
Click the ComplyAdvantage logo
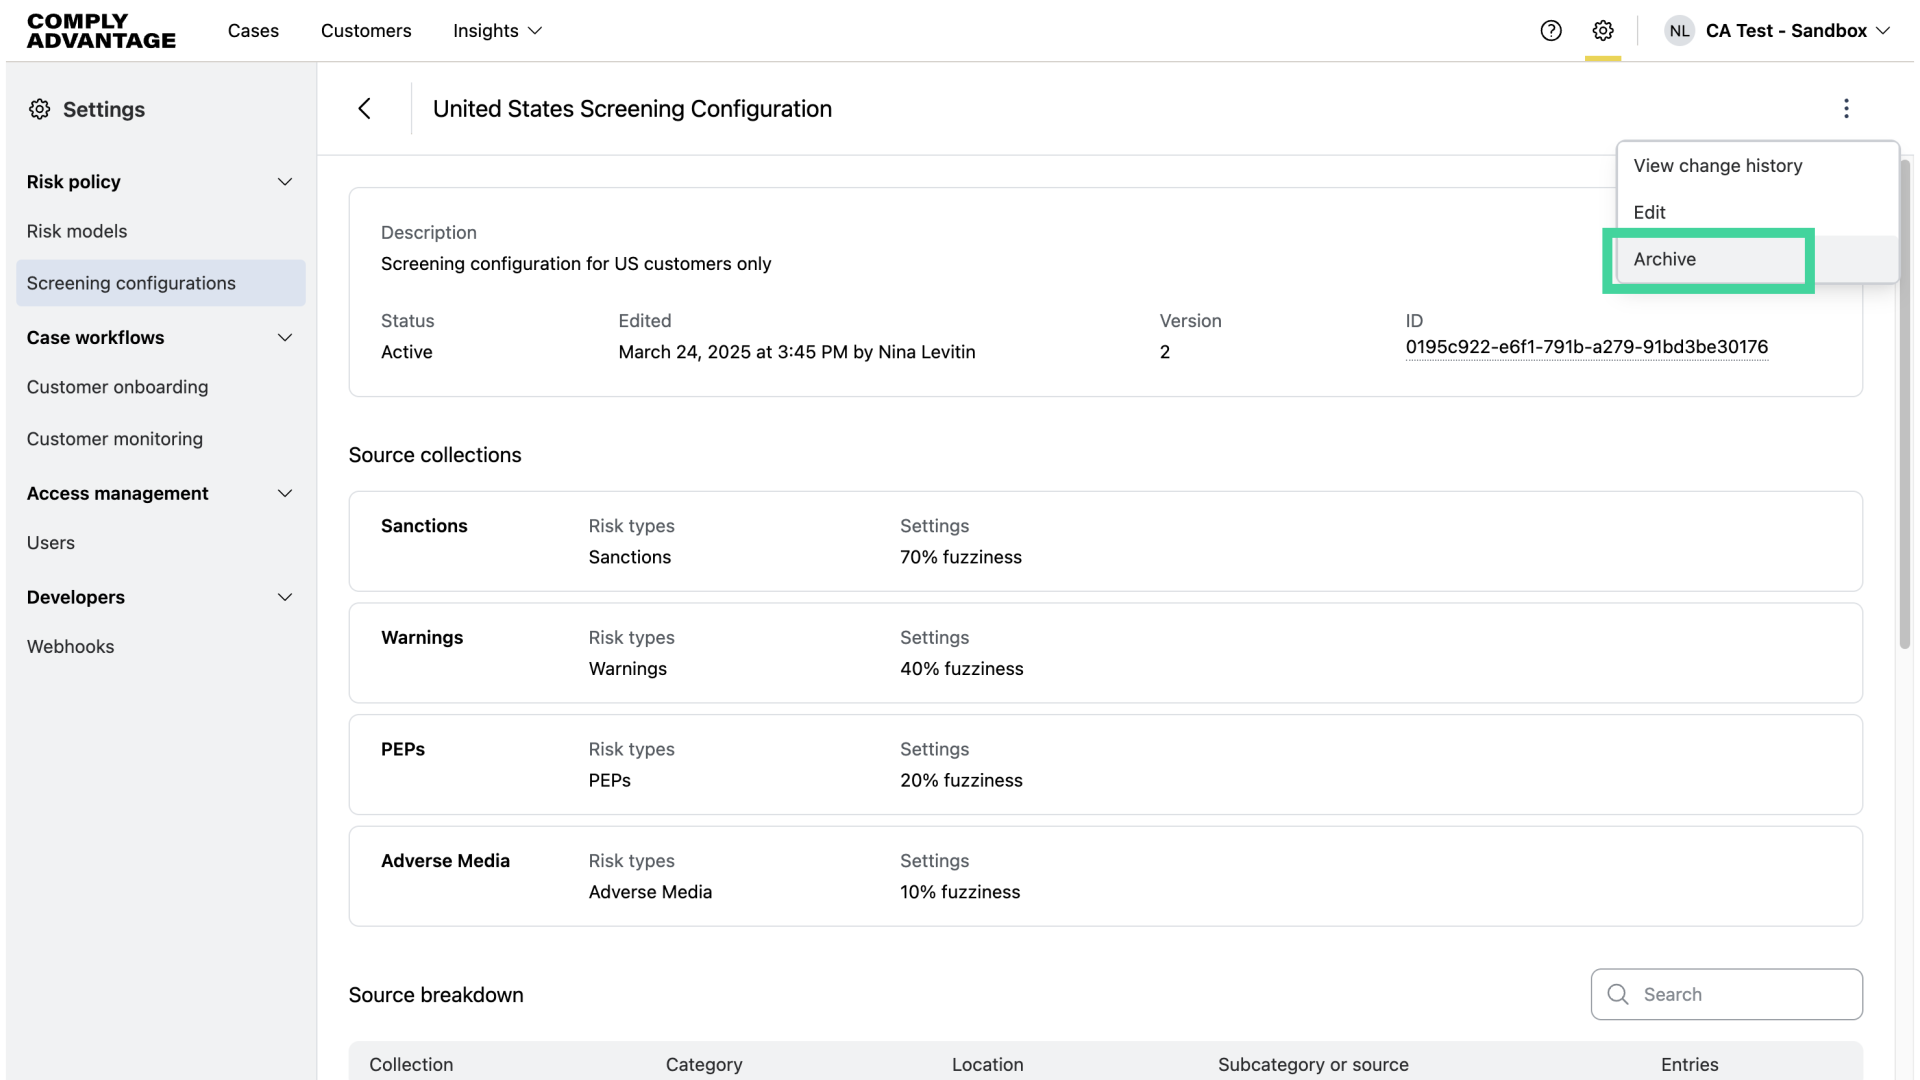click(101, 31)
